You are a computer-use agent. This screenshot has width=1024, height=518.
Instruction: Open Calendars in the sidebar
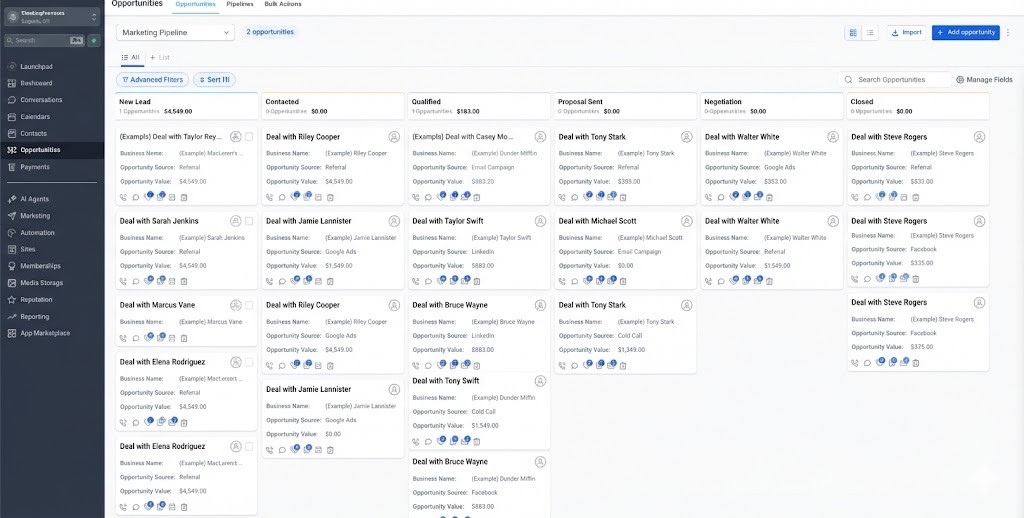pos(35,117)
